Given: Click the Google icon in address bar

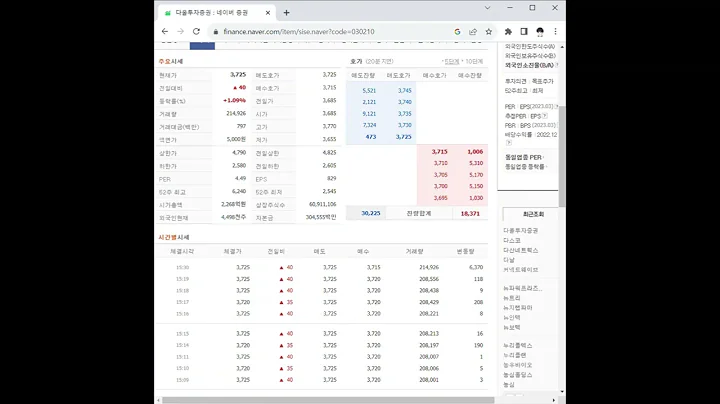Looking at the screenshot, I should (457, 32).
